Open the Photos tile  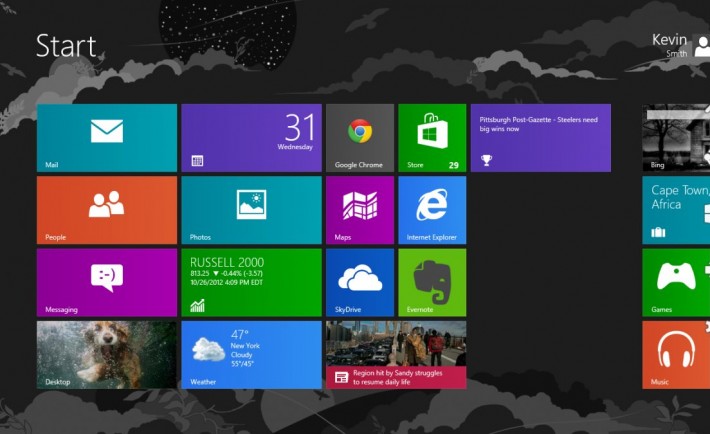[x=251, y=210]
